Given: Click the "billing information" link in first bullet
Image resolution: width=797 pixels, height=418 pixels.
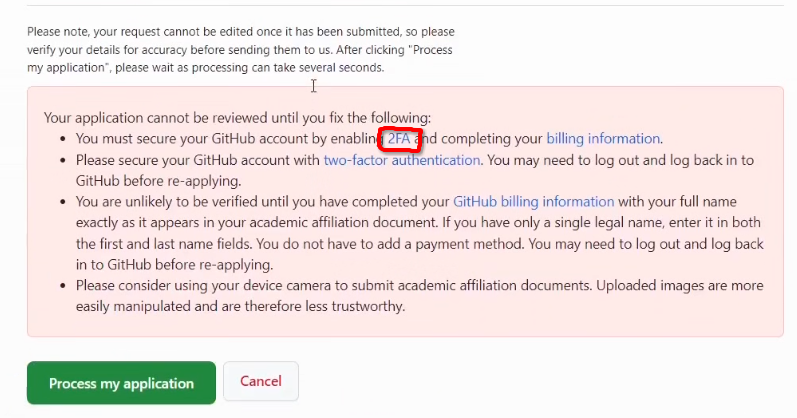Looking at the screenshot, I should (603, 139).
